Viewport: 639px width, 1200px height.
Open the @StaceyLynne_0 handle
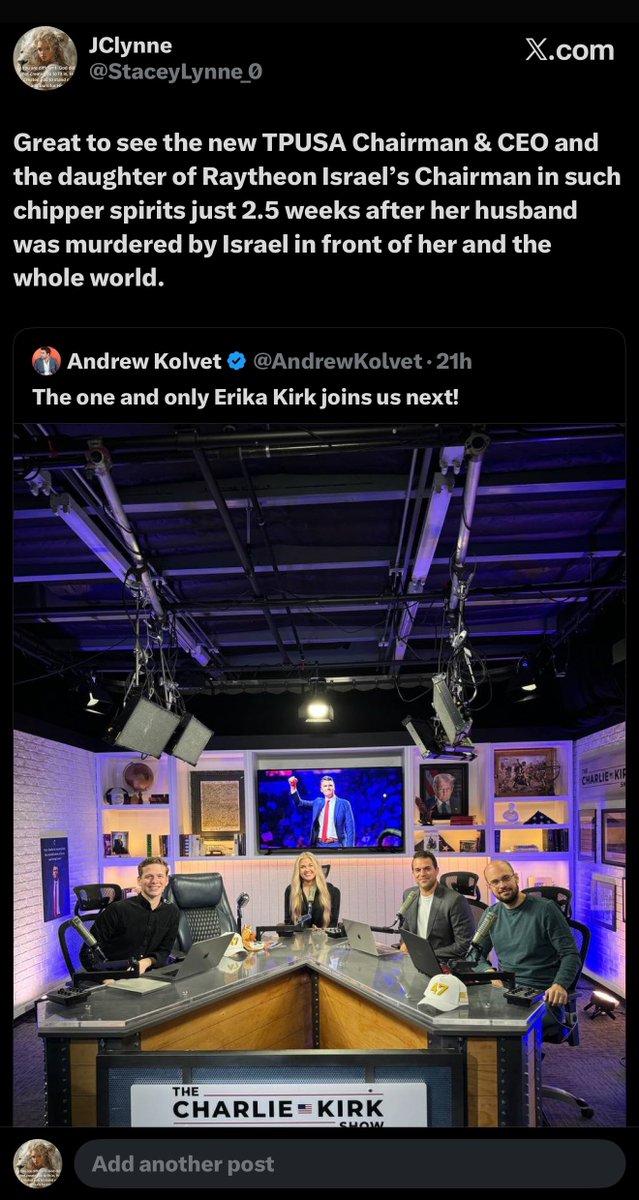click(175, 72)
